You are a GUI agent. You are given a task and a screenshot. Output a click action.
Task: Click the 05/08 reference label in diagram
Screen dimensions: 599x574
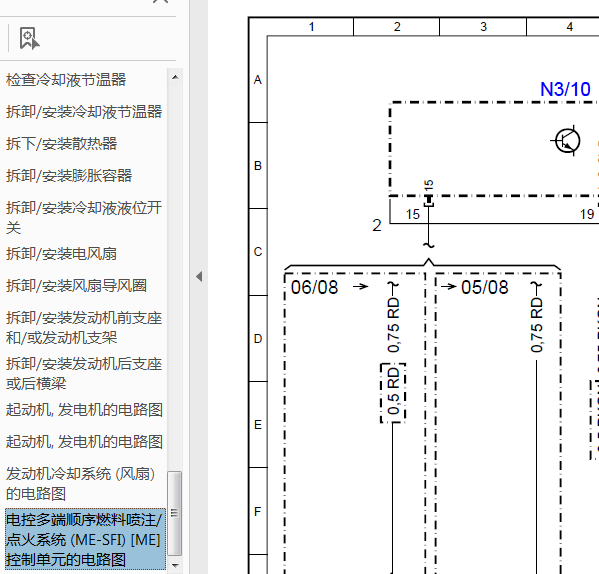tap(484, 287)
